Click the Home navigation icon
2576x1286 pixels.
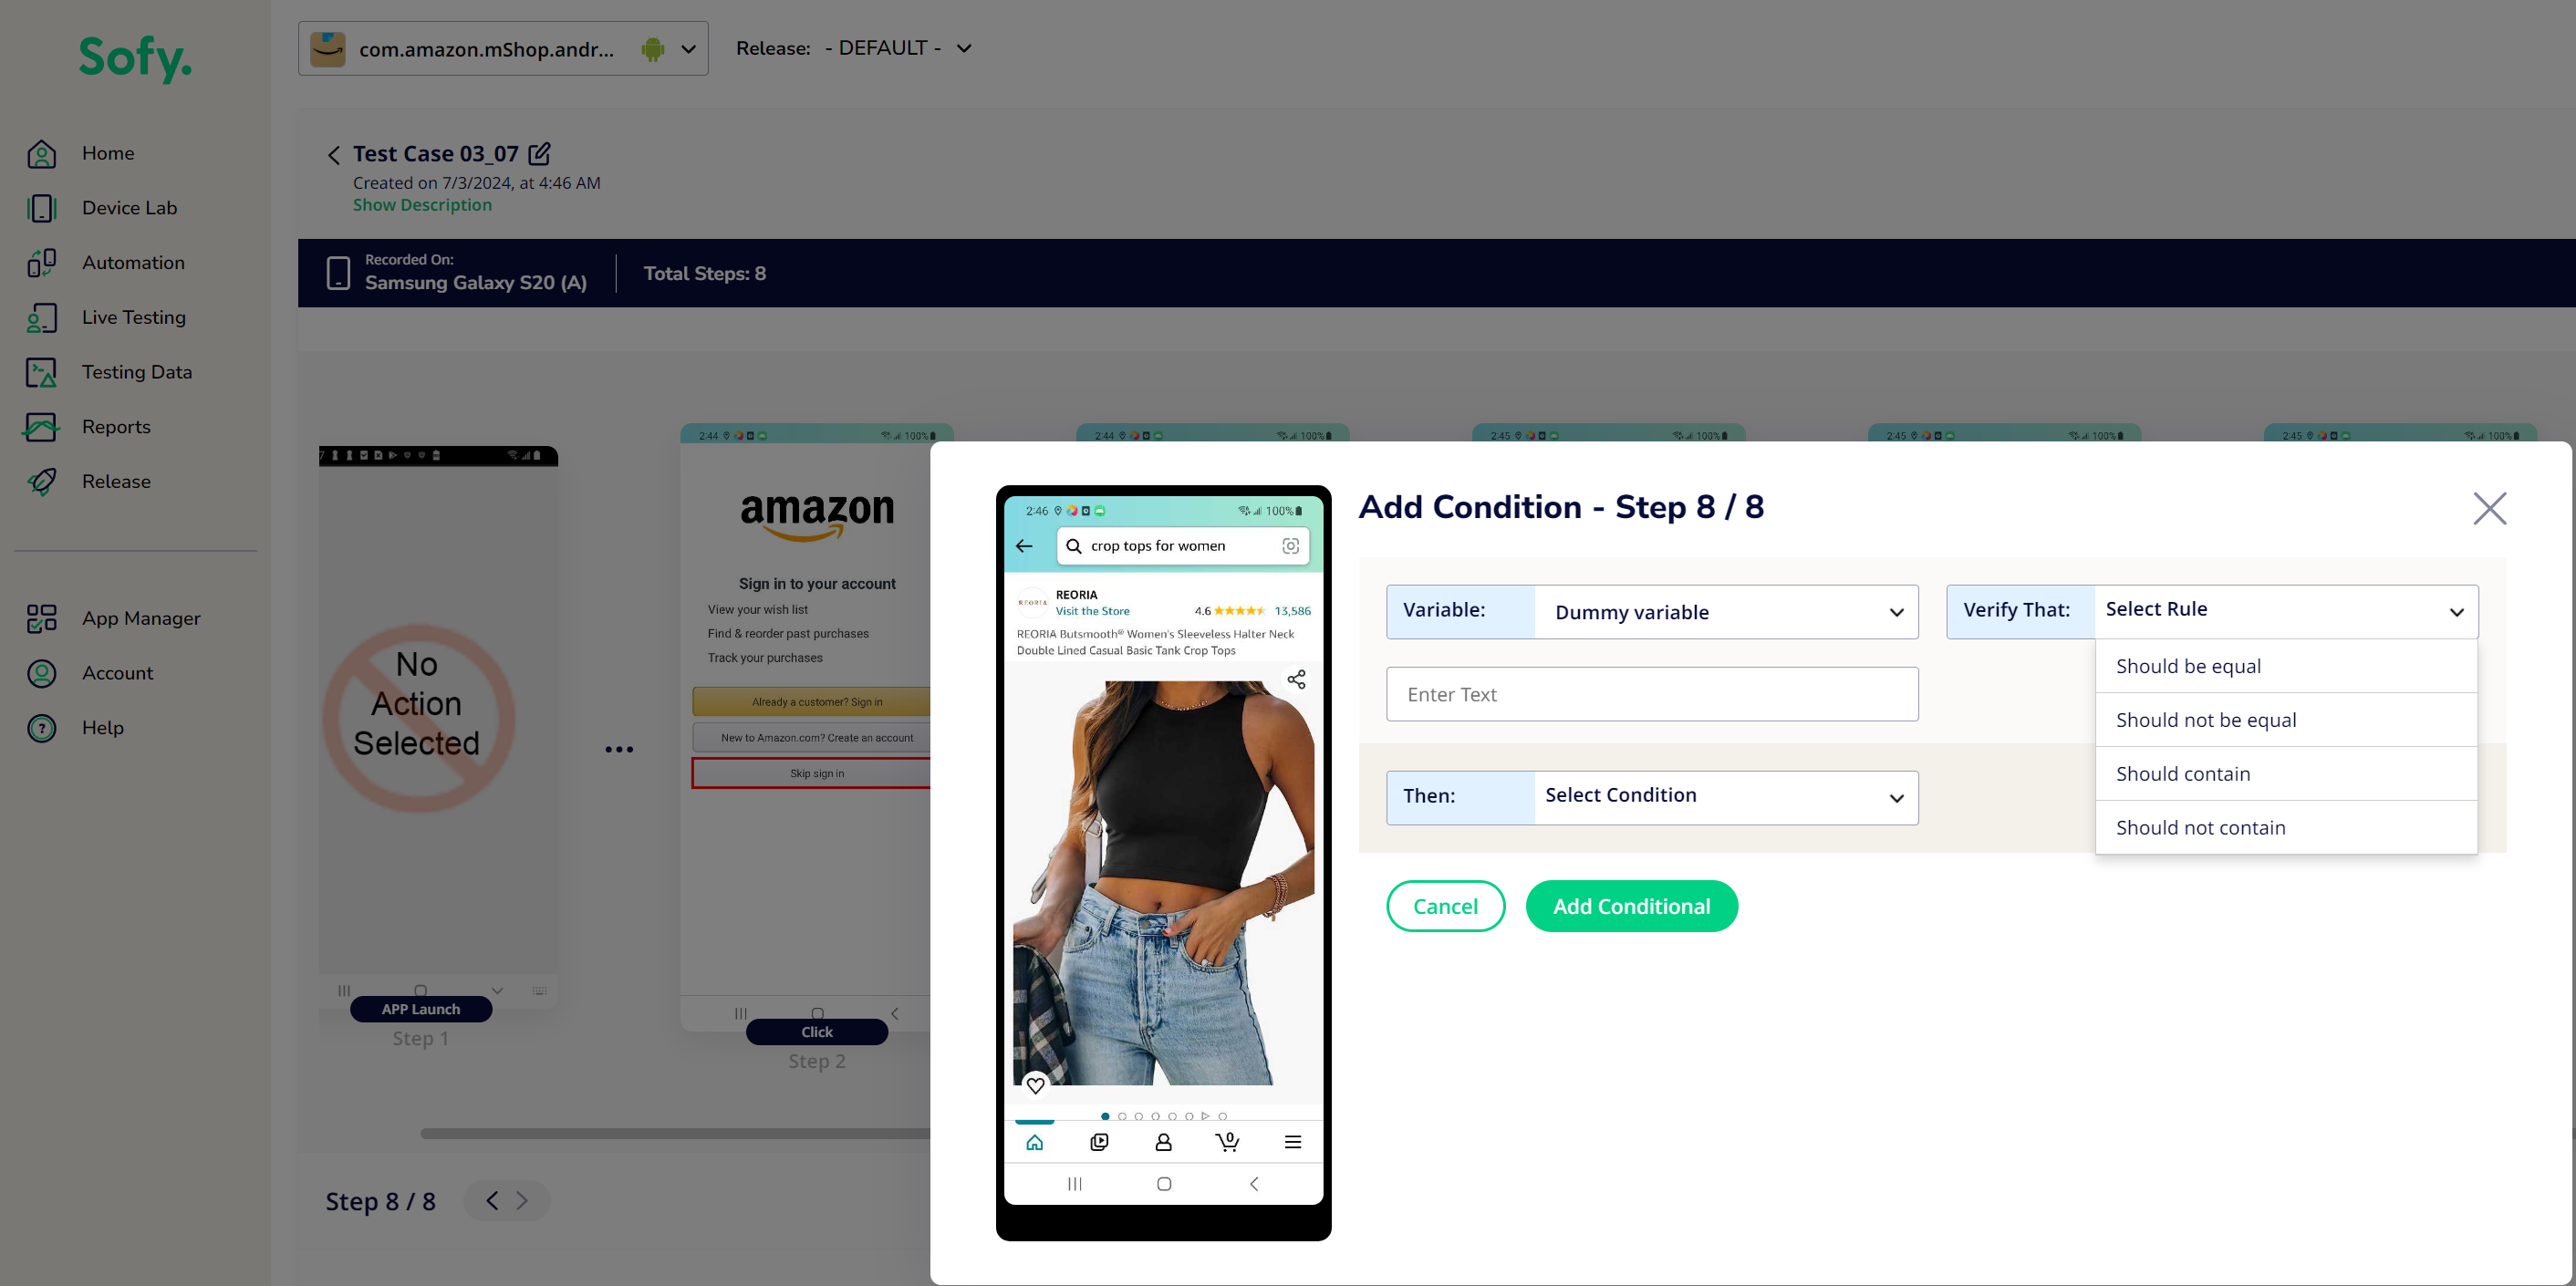pos(45,151)
